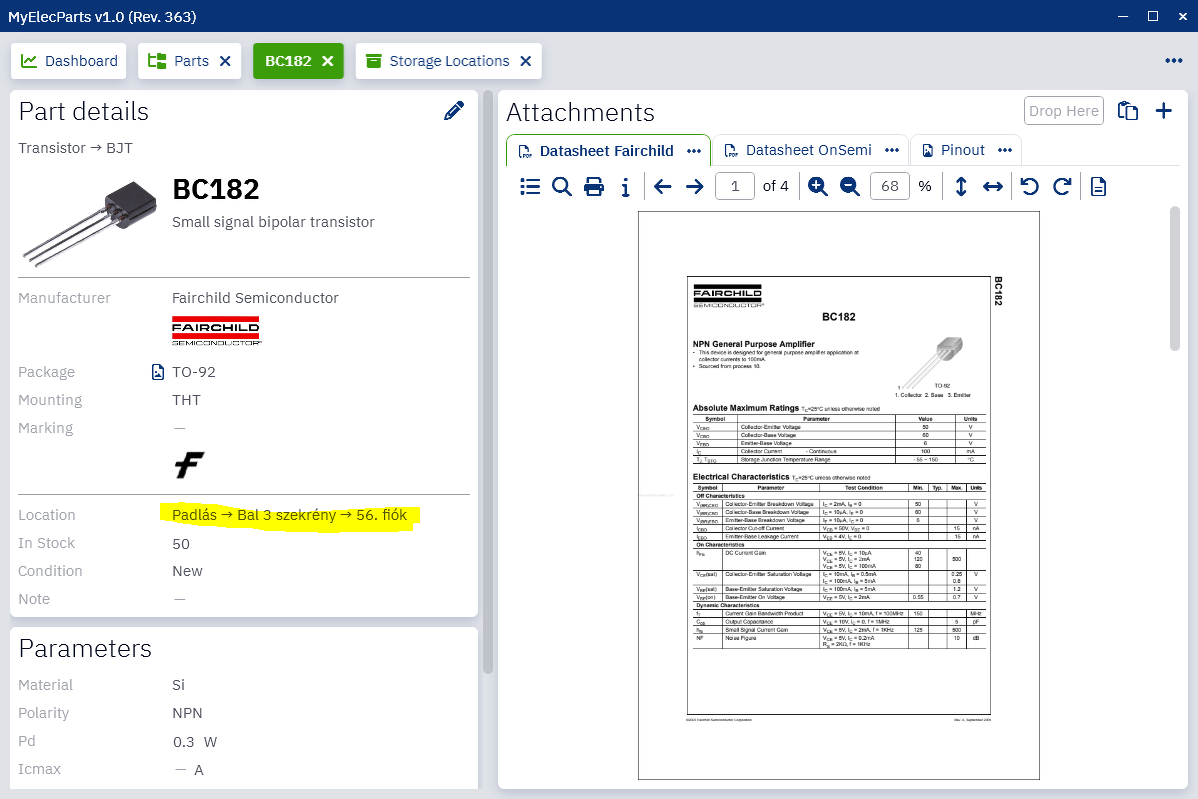This screenshot has height=799, width=1198.
Task: Go to the next PDF page
Action: pos(695,186)
